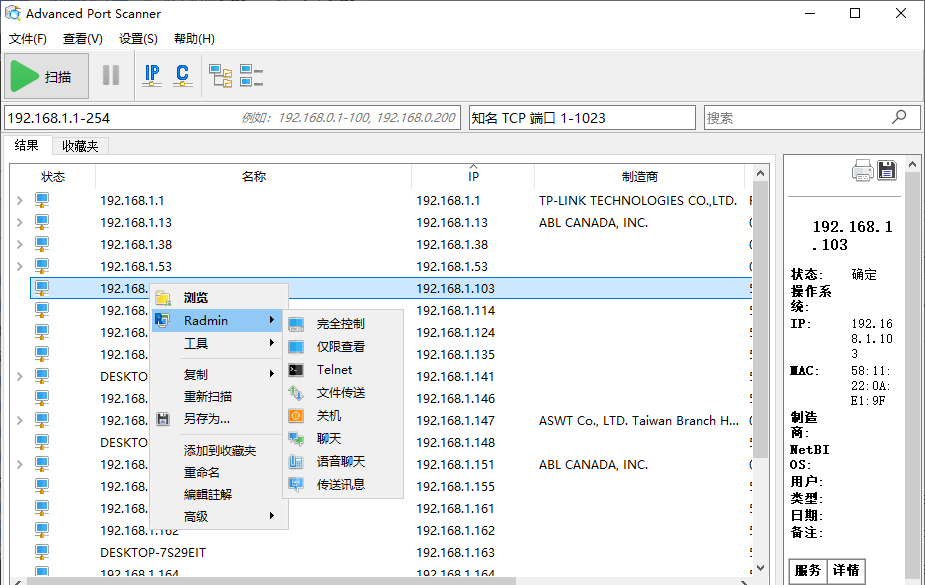Expand the 192.168.1.147 row

(x=19, y=420)
